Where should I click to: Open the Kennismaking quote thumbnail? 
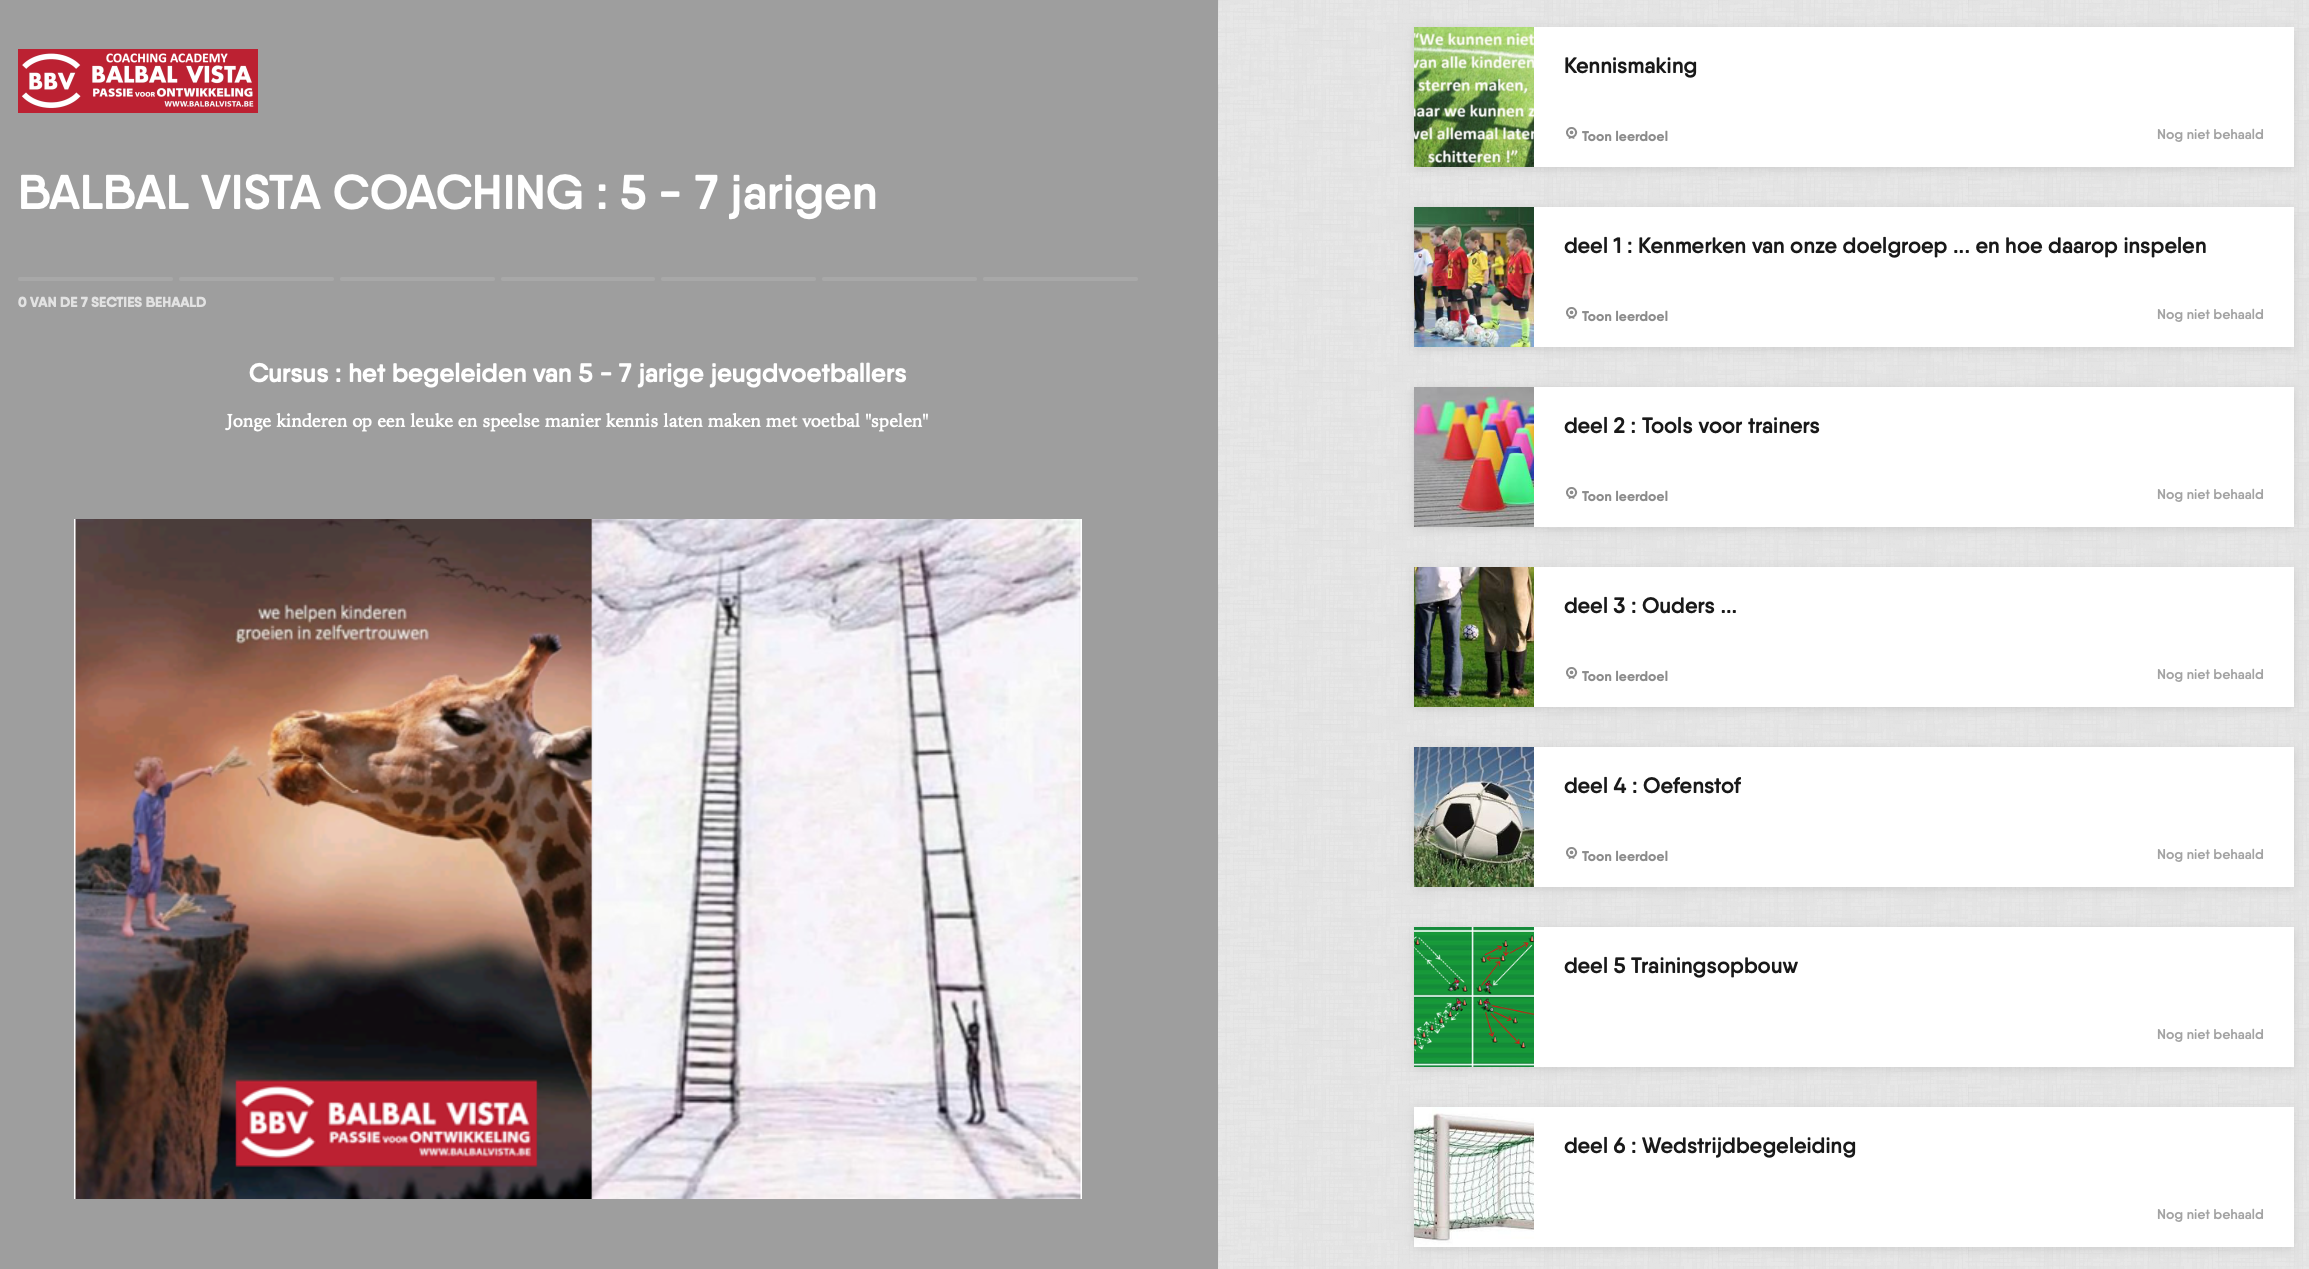point(1473,97)
